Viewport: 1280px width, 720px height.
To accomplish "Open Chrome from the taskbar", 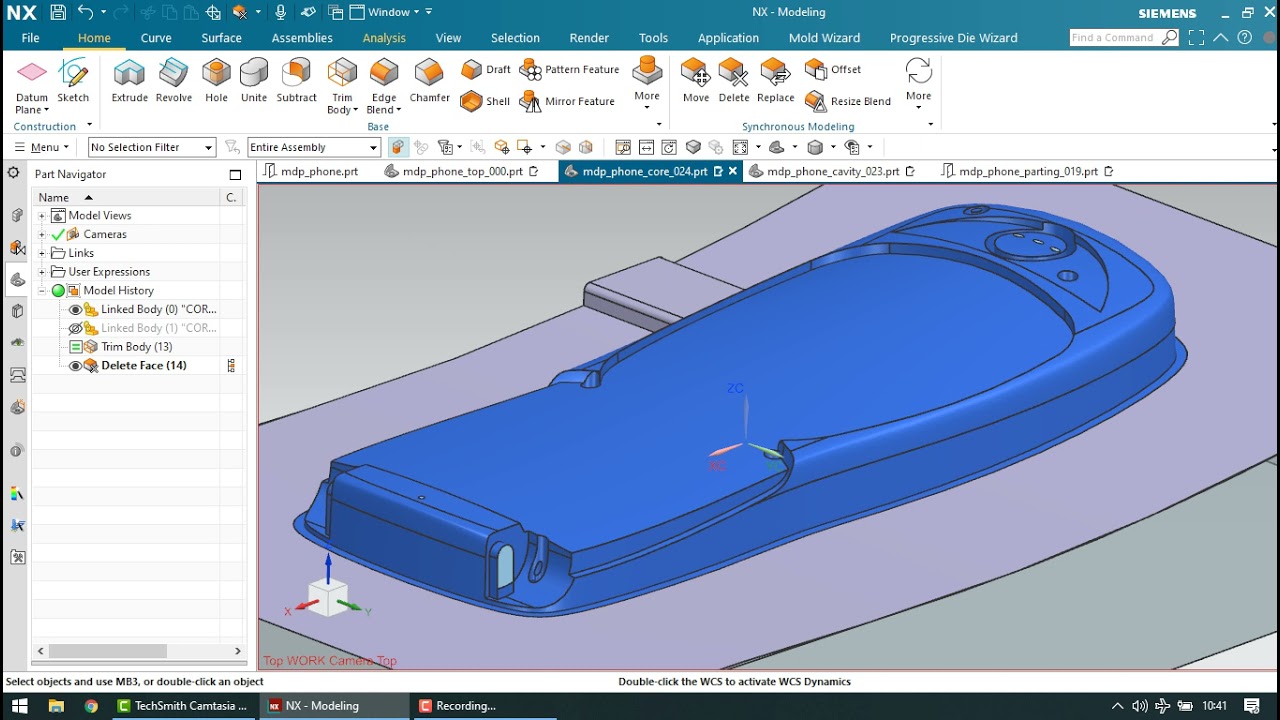I will coord(91,706).
